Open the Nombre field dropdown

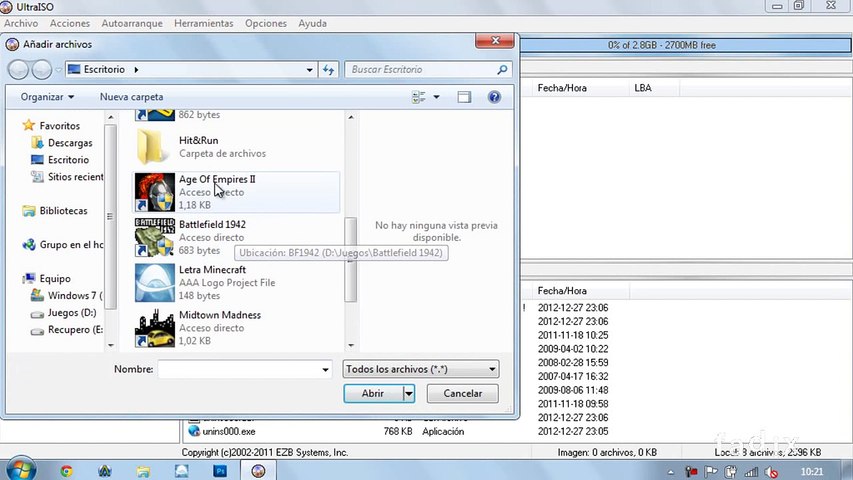pos(325,370)
